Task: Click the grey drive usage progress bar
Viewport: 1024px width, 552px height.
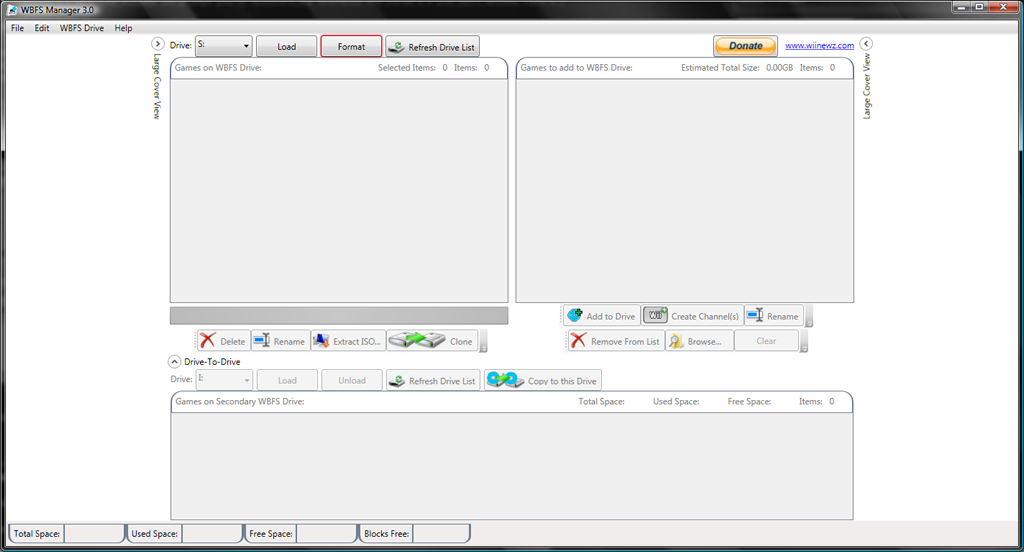Action: (339, 316)
